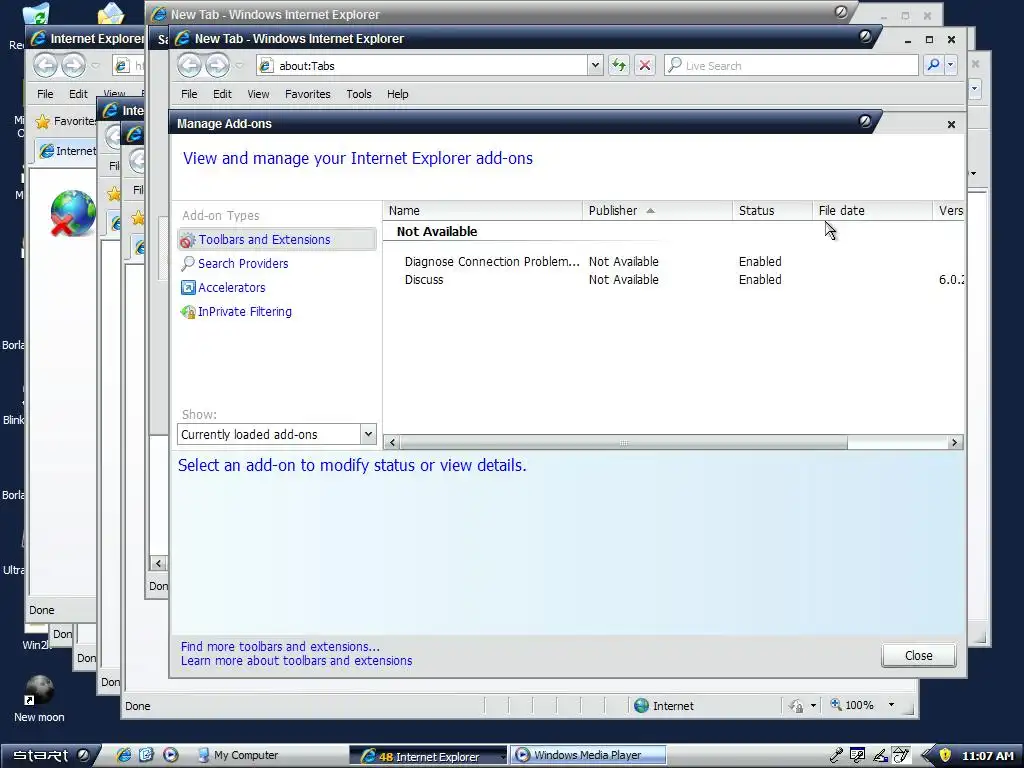This screenshot has width=1024, height=768.
Task: Click the Refresh button next to the address bar
Action: click(x=618, y=65)
